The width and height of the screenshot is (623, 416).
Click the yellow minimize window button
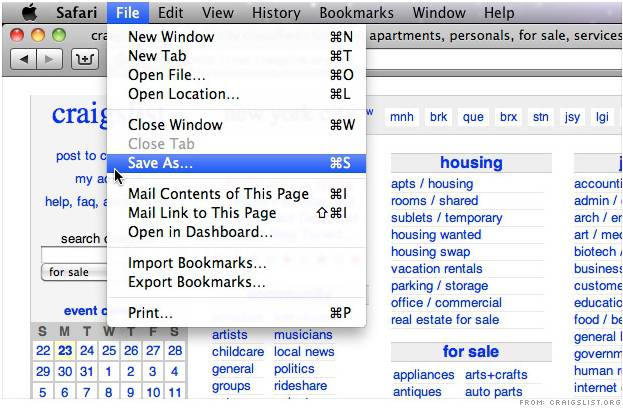[38, 35]
